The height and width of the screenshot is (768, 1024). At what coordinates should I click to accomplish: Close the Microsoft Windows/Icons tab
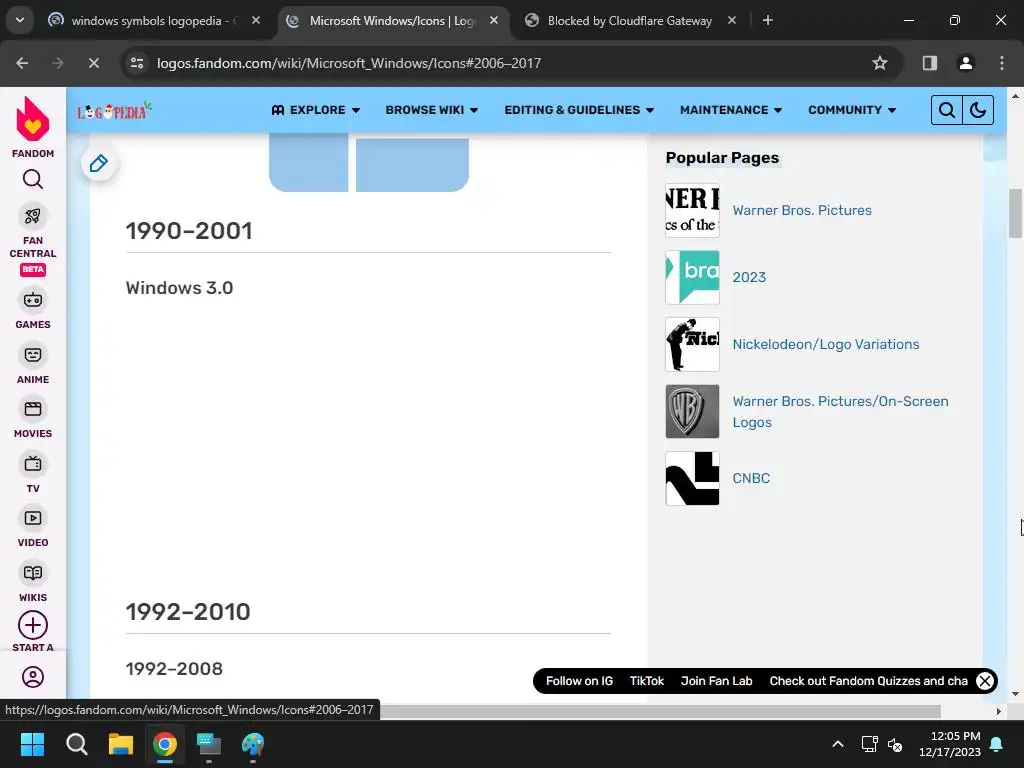point(494,20)
